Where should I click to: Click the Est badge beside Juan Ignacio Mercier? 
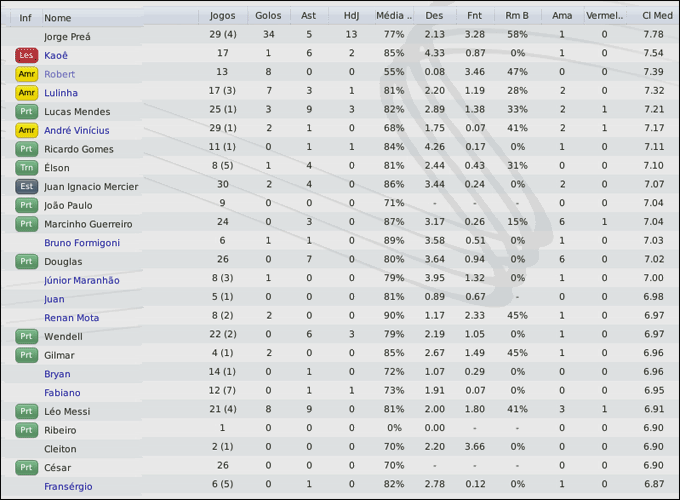tap(26, 186)
